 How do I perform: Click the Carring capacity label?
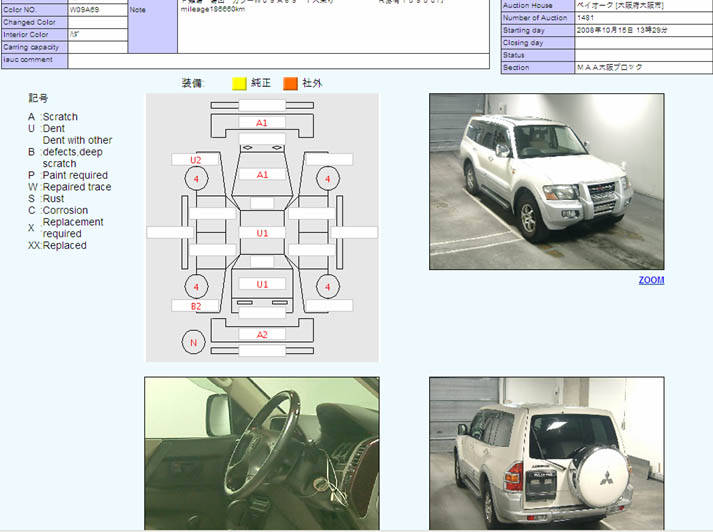[31, 47]
